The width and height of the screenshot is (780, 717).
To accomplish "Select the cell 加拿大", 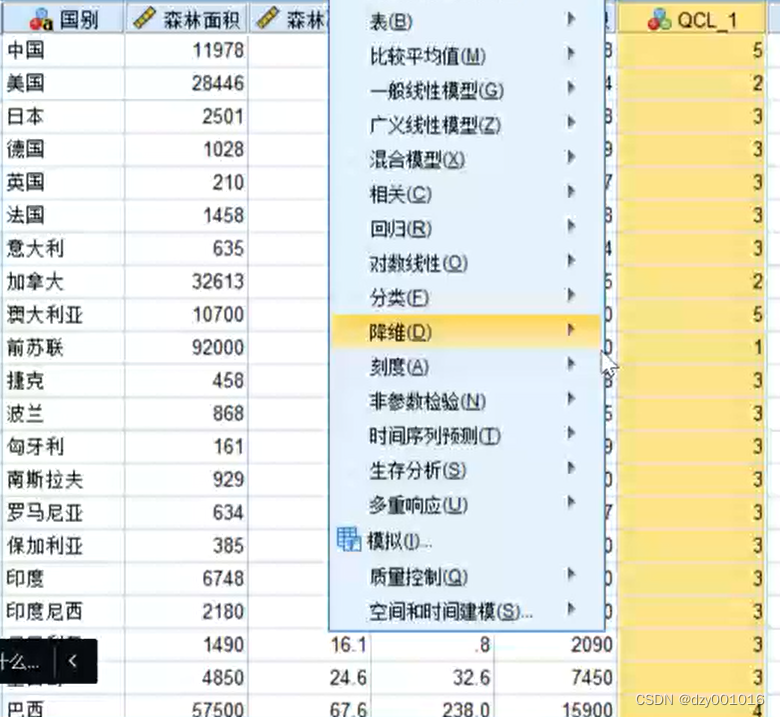I will [x=63, y=282].
